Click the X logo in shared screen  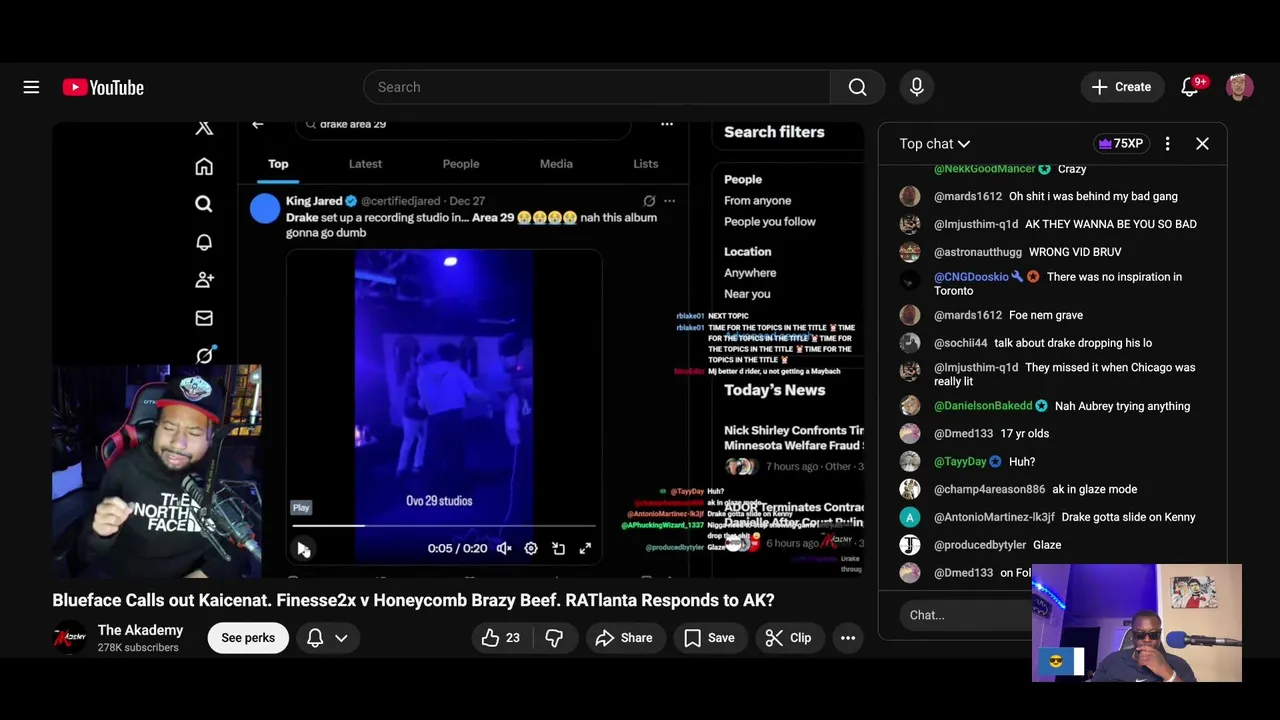coord(204,128)
